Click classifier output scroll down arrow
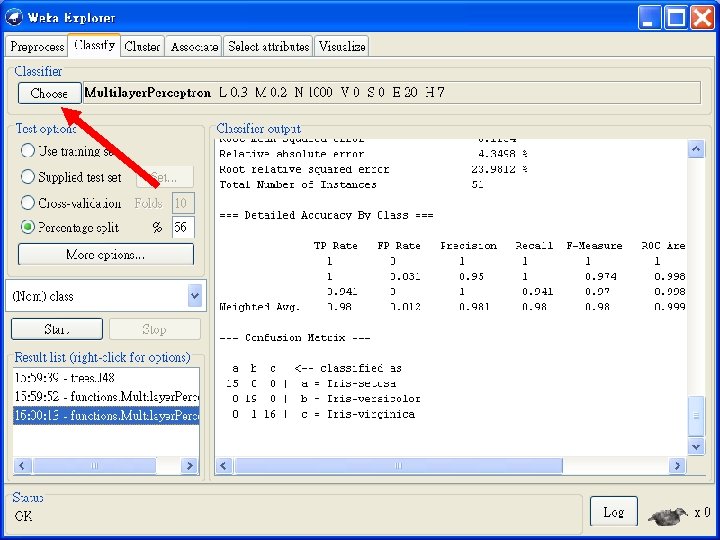 click(696, 446)
